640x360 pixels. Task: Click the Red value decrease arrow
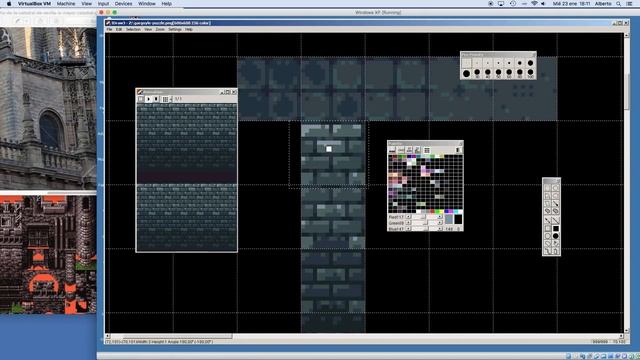(408, 217)
